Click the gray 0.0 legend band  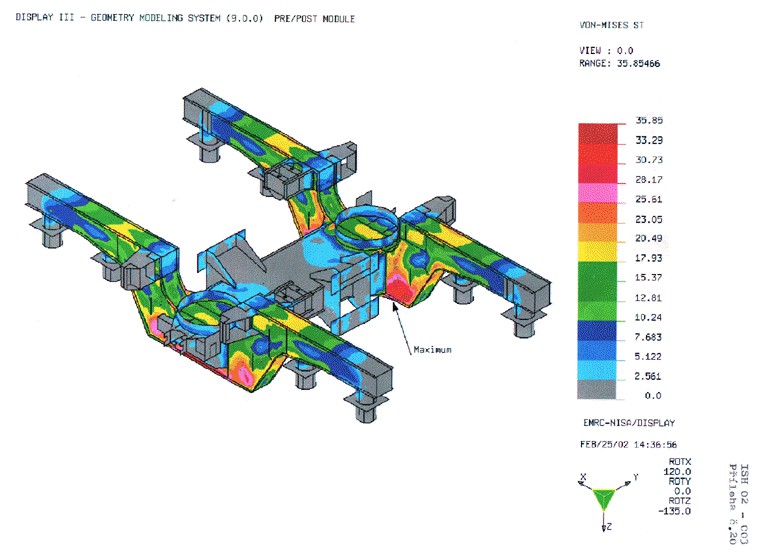point(597,389)
